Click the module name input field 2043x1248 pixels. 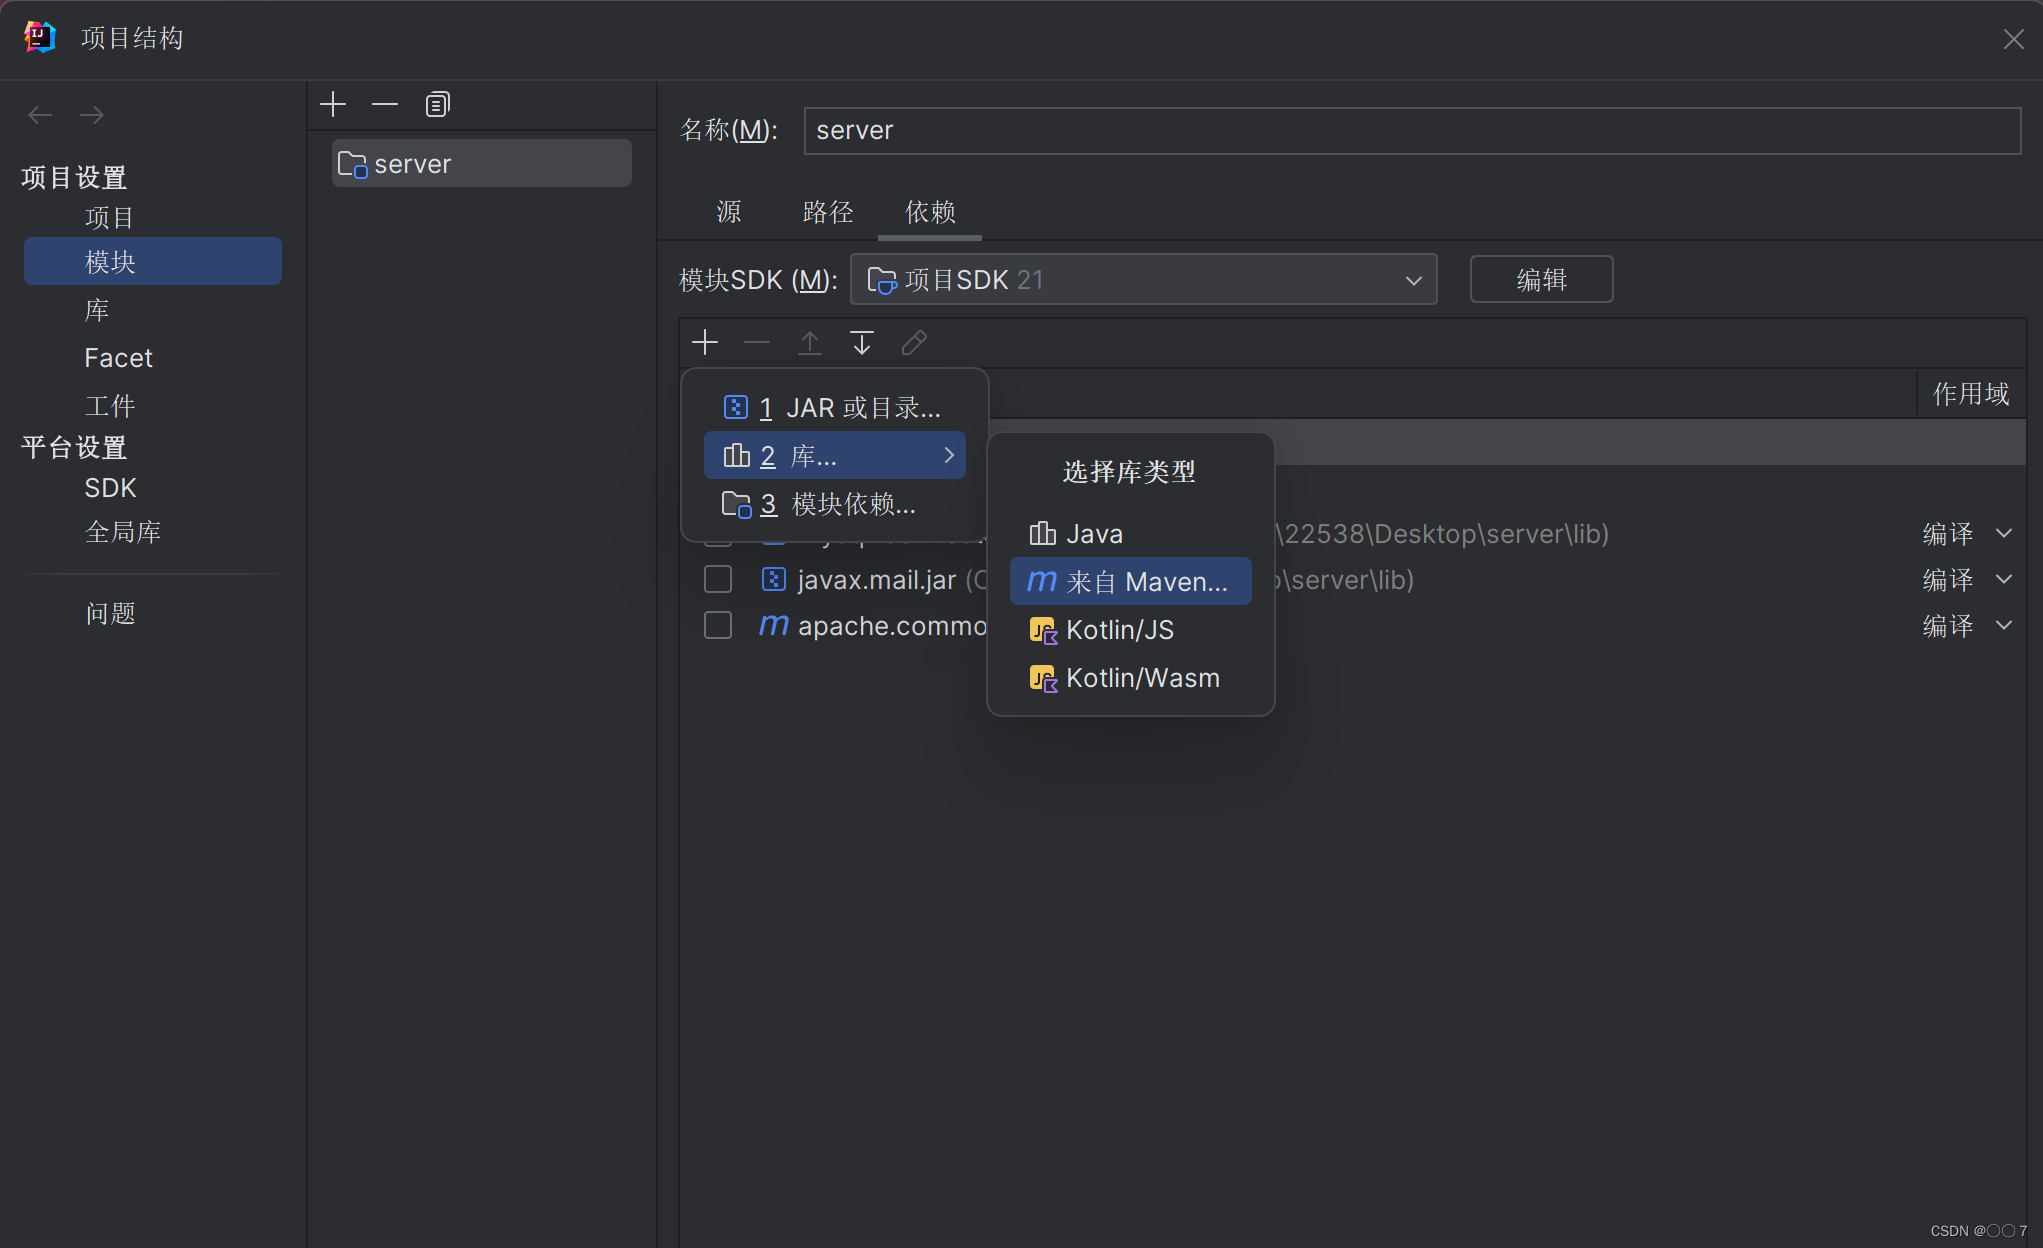1411,131
